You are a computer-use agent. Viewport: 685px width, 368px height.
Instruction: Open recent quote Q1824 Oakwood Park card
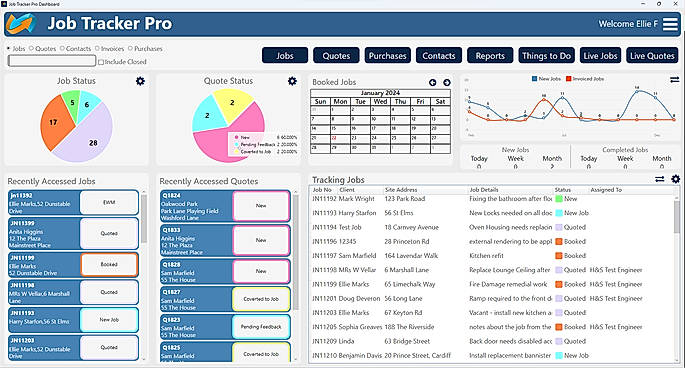click(x=225, y=206)
